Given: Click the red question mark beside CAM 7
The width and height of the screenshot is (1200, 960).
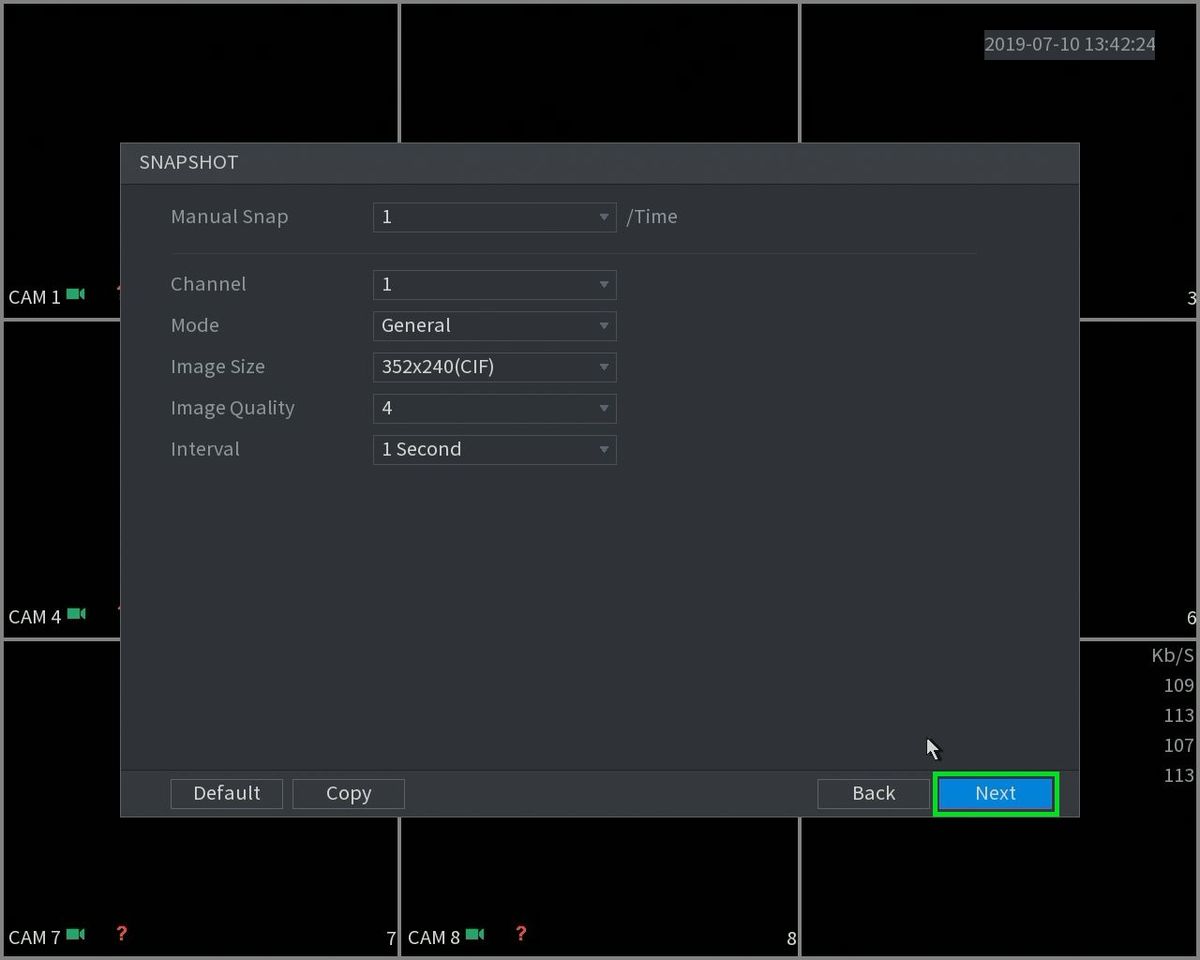Looking at the screenshot, I should coord(121,934).
